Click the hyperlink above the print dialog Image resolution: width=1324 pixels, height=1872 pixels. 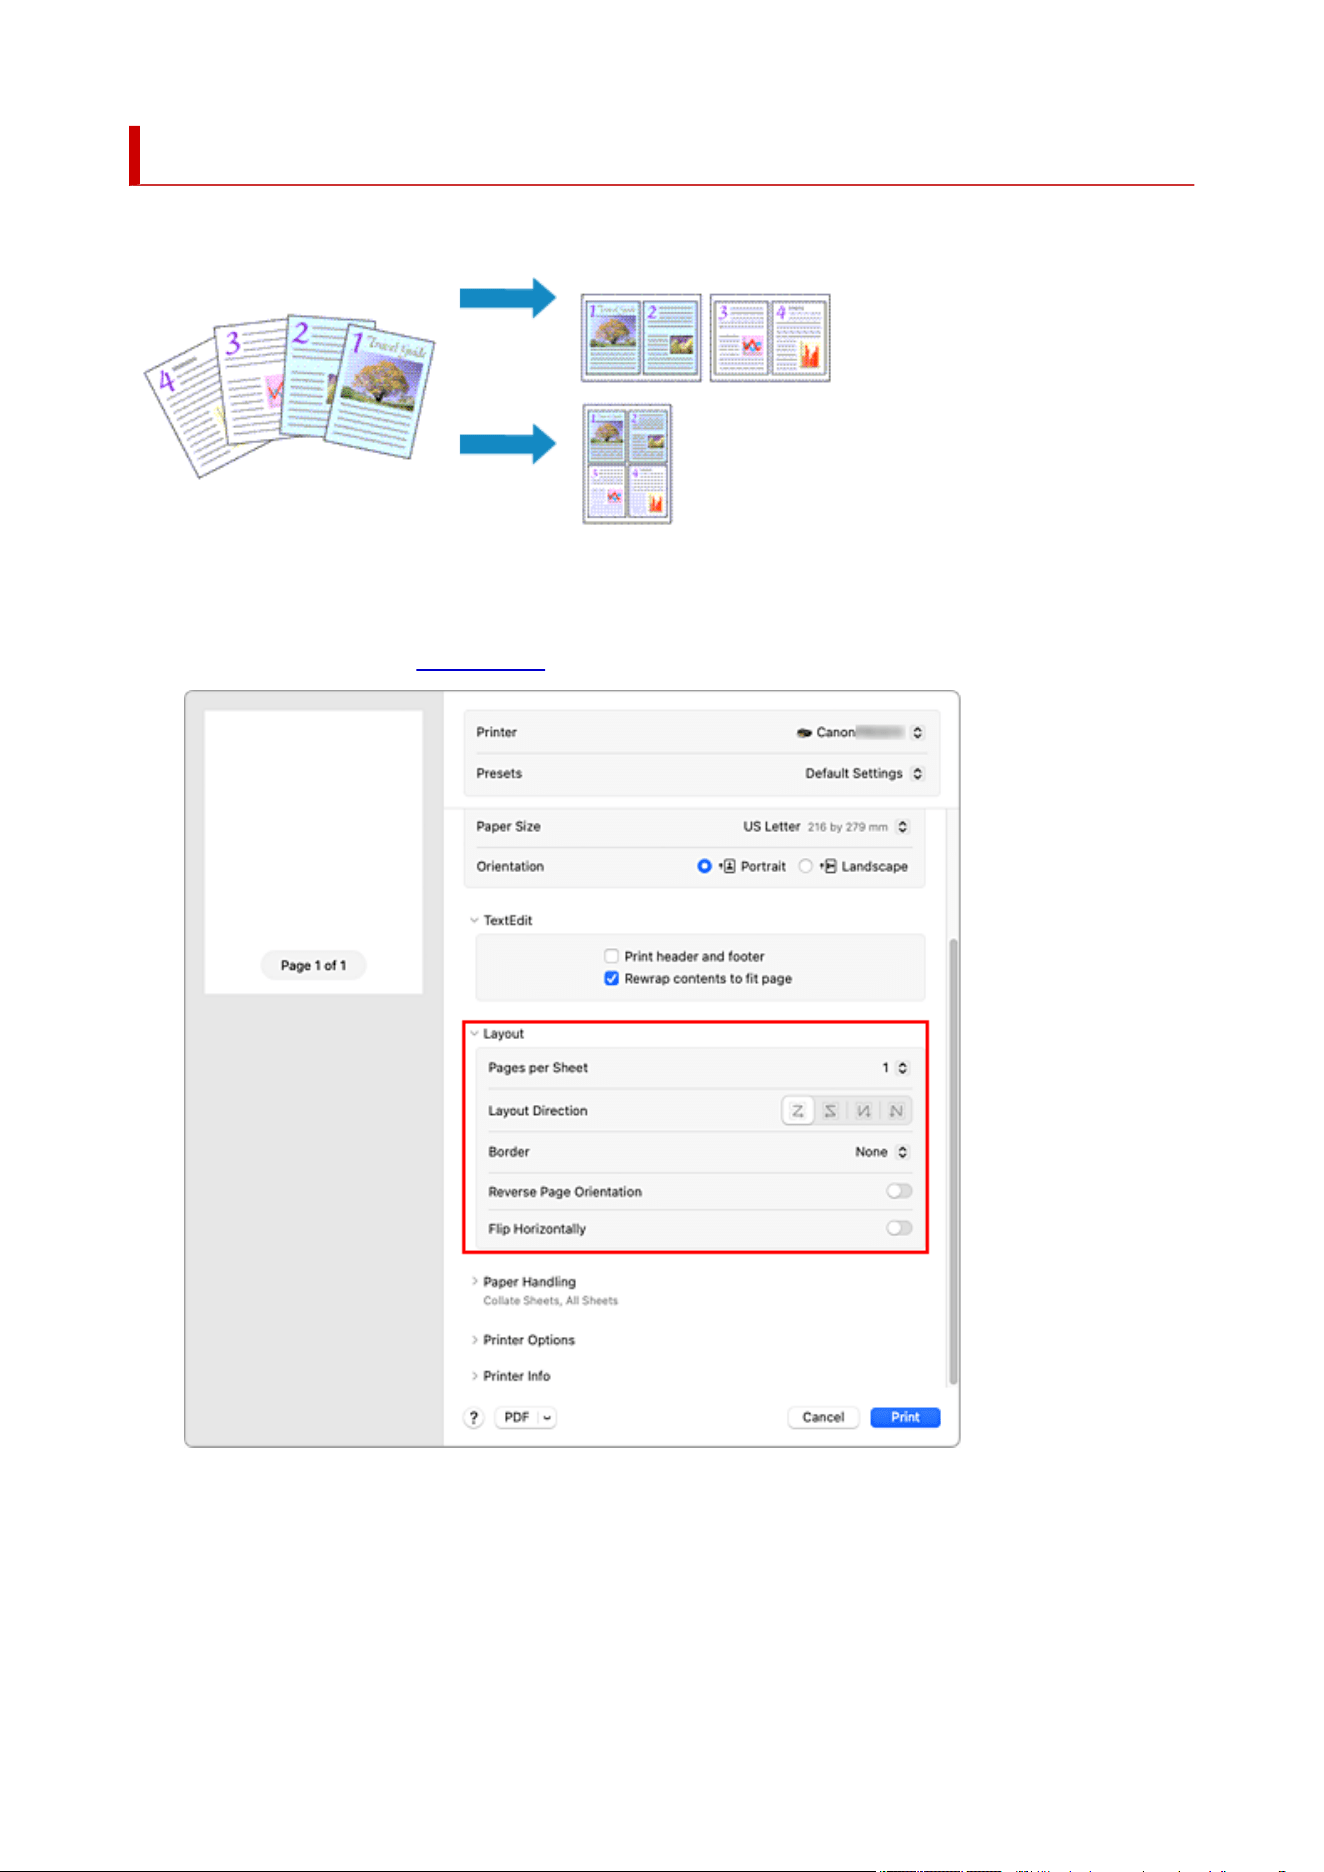click(480, 663)
